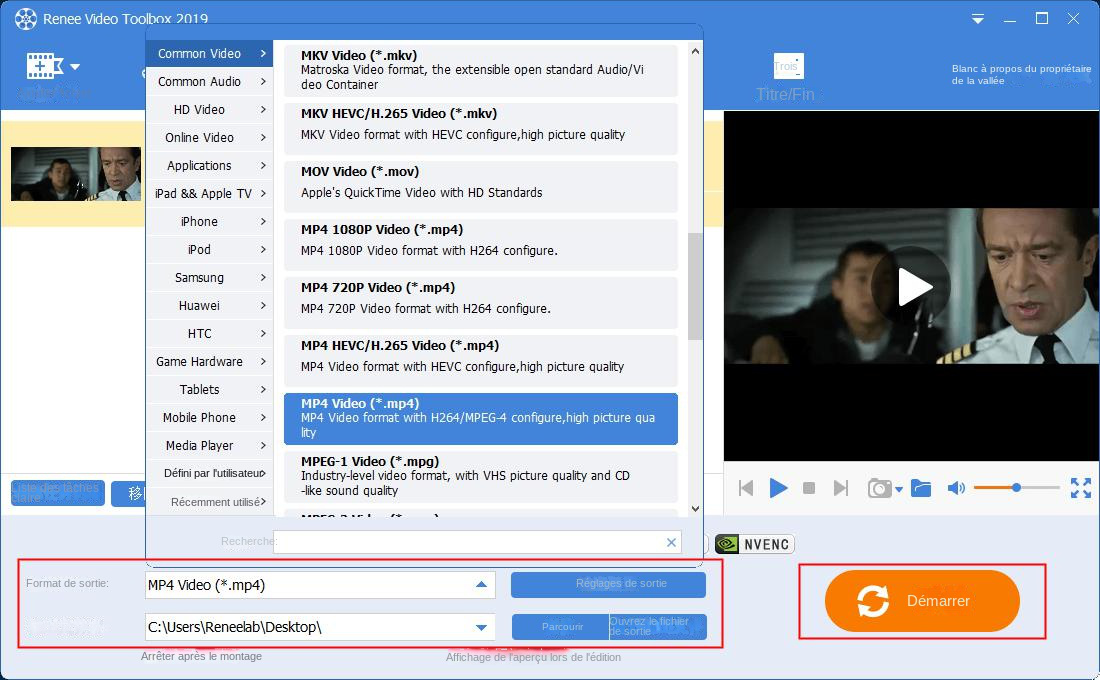The image size is (1100, 680).
Task: Play the video preview
Action: (779, 488)
